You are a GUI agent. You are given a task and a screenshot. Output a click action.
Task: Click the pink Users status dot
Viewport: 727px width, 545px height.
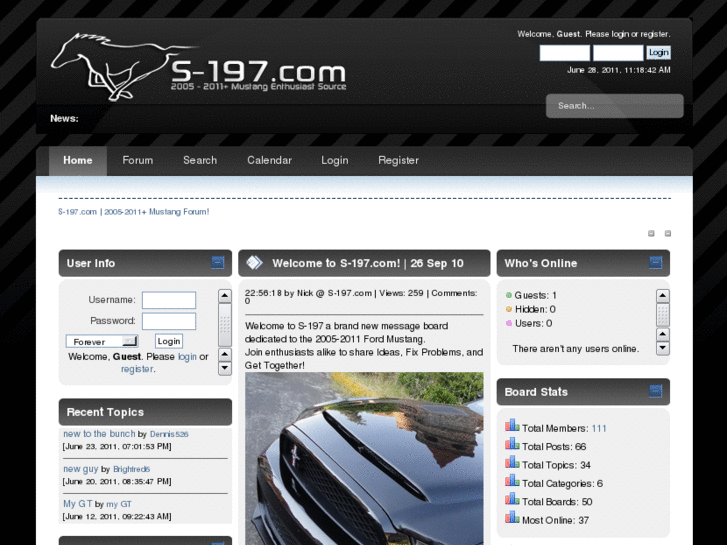point(509,323)
